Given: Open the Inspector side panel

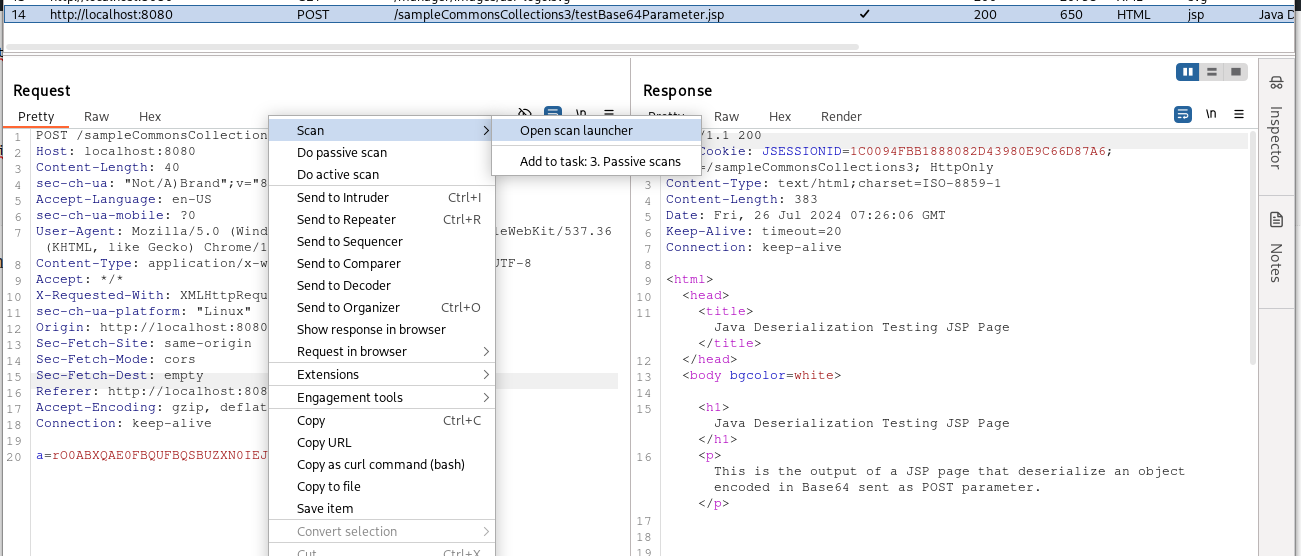Looking at the screenshot, I should 1276,126.
